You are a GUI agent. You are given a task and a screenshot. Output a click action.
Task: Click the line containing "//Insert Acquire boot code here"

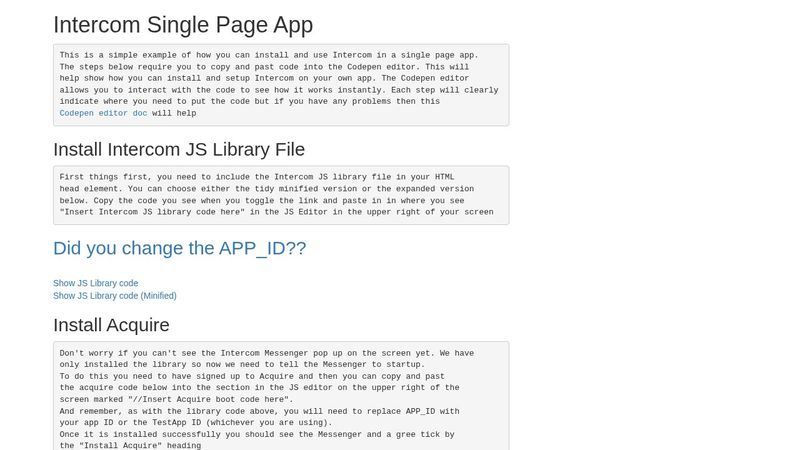click(176, 399)
